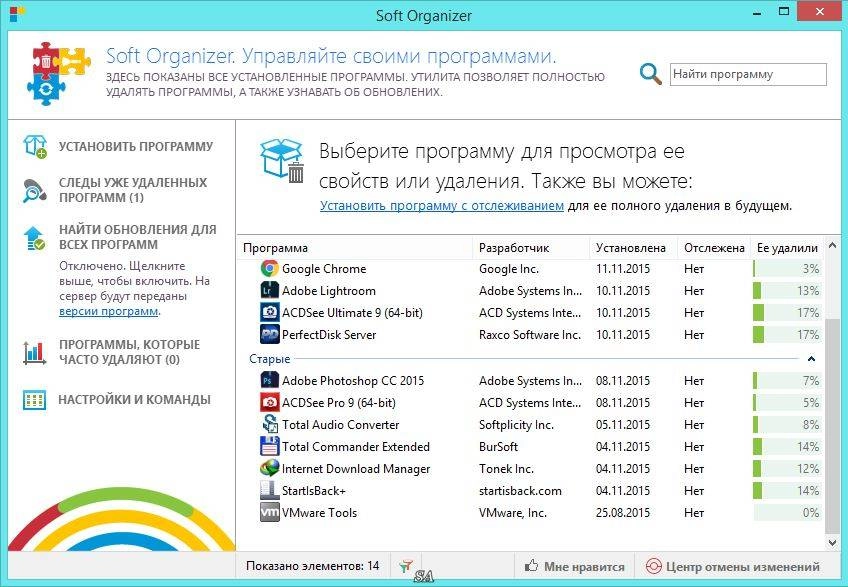This screenshot has height=587, width=848.
Task: Open ПРОГРАММЫ, КОТОРЫЕ ЧАСТО УДАЛЯЮТ (0)
Action: 129,352
